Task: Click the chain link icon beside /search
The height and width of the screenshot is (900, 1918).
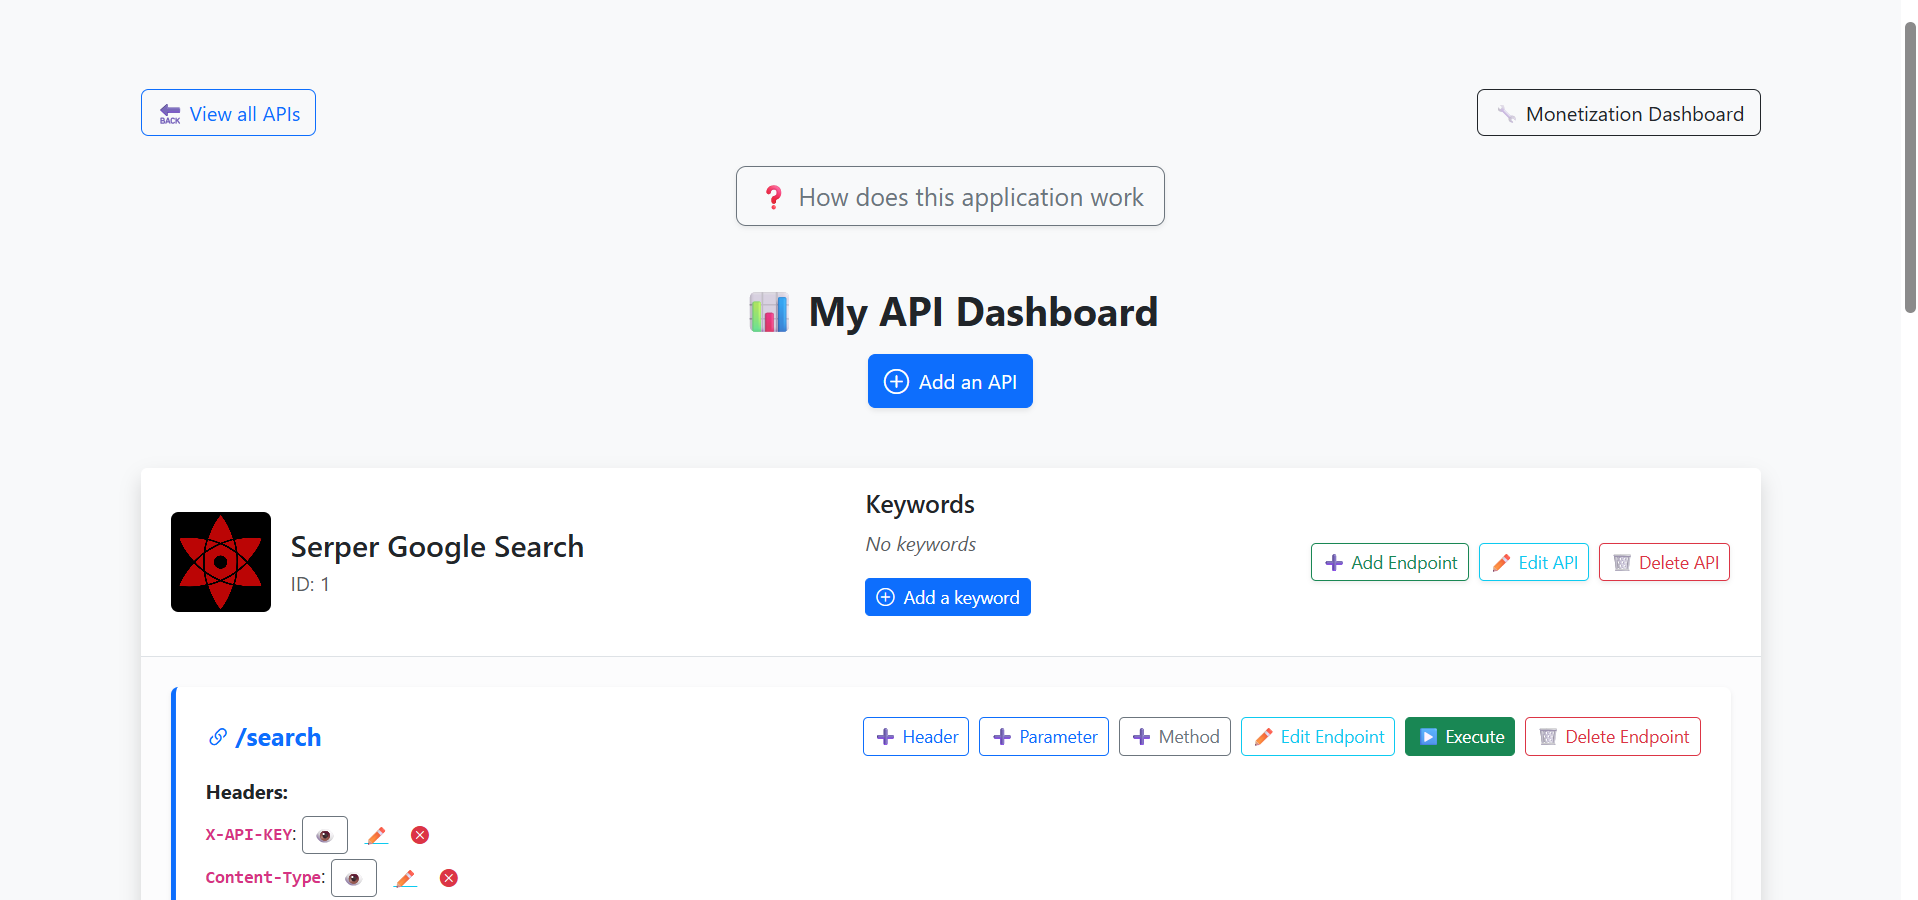Action: pyautogui.click(x=217, y=737)
